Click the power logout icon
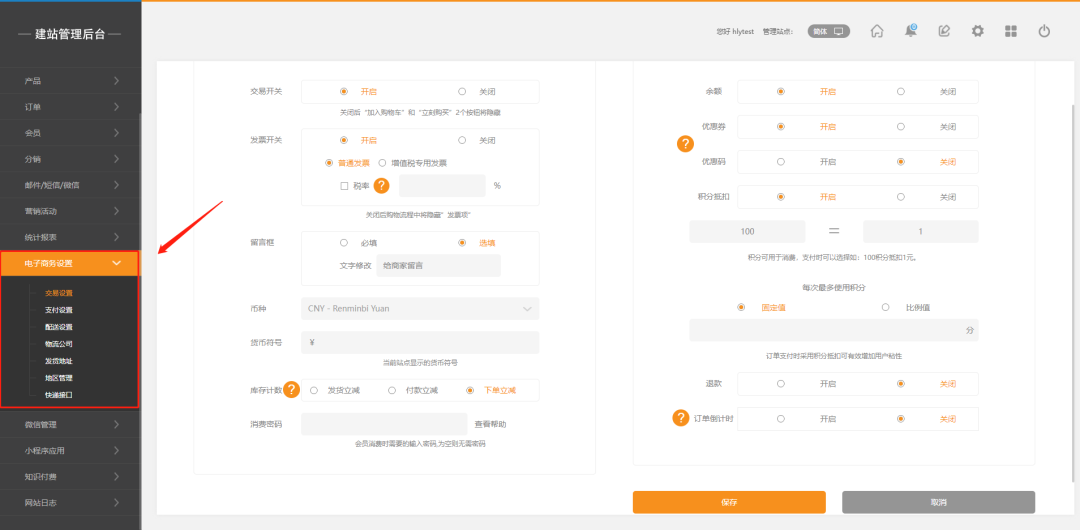The width and height of the screenshot is (1080, 530). pyautogui.click(x=1044, y=31)
